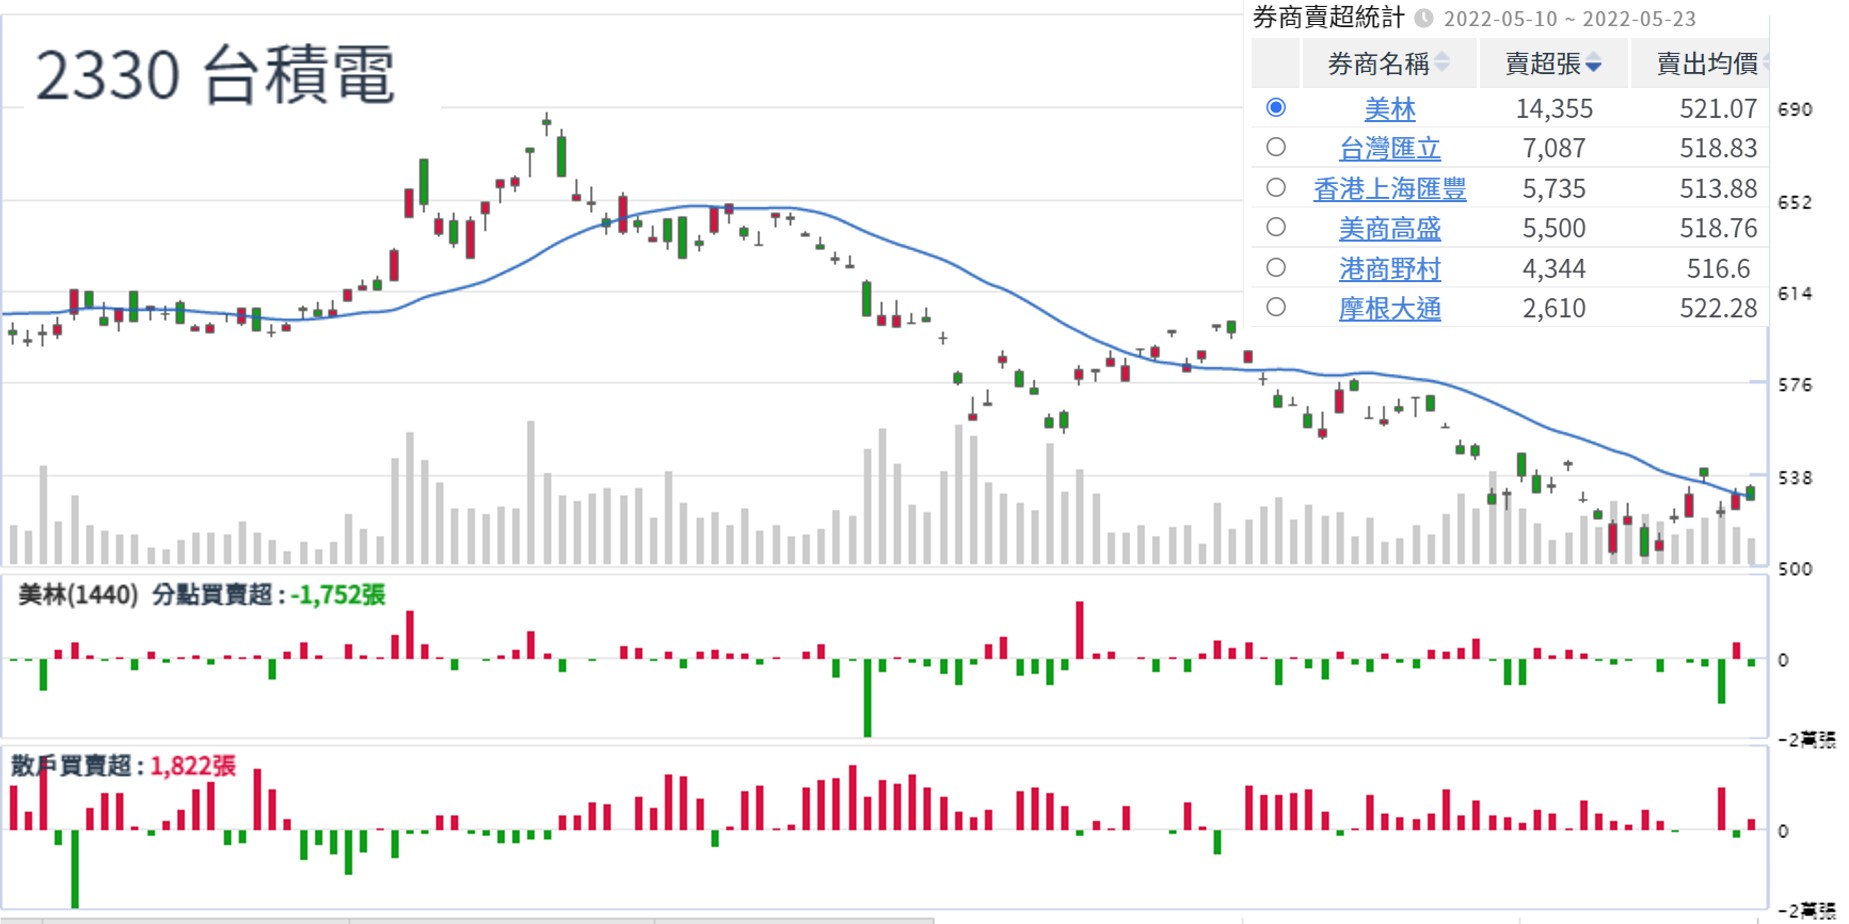Select the 美林 radio button
Image resolution: width=1849 pixels, height=924 pixels.
coord(1276,107)
